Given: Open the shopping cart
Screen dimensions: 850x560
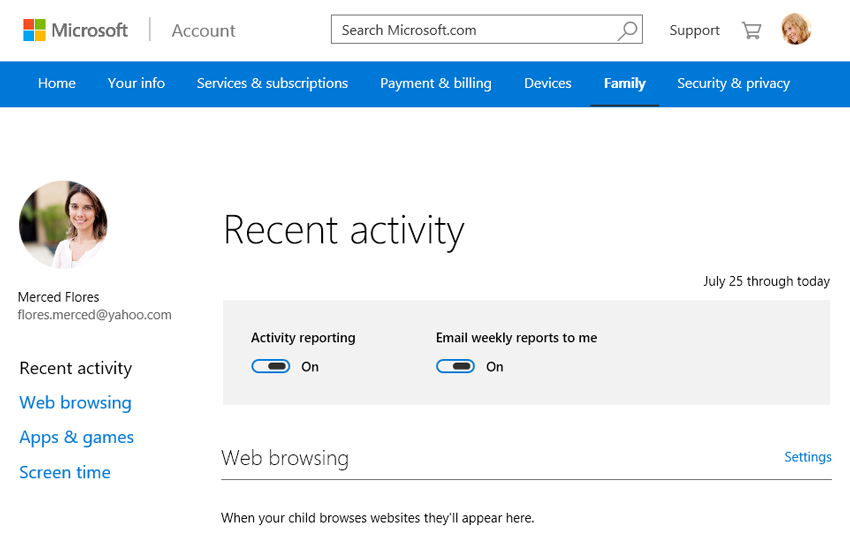Looking at the screenshot, I should tap(751, 30).
